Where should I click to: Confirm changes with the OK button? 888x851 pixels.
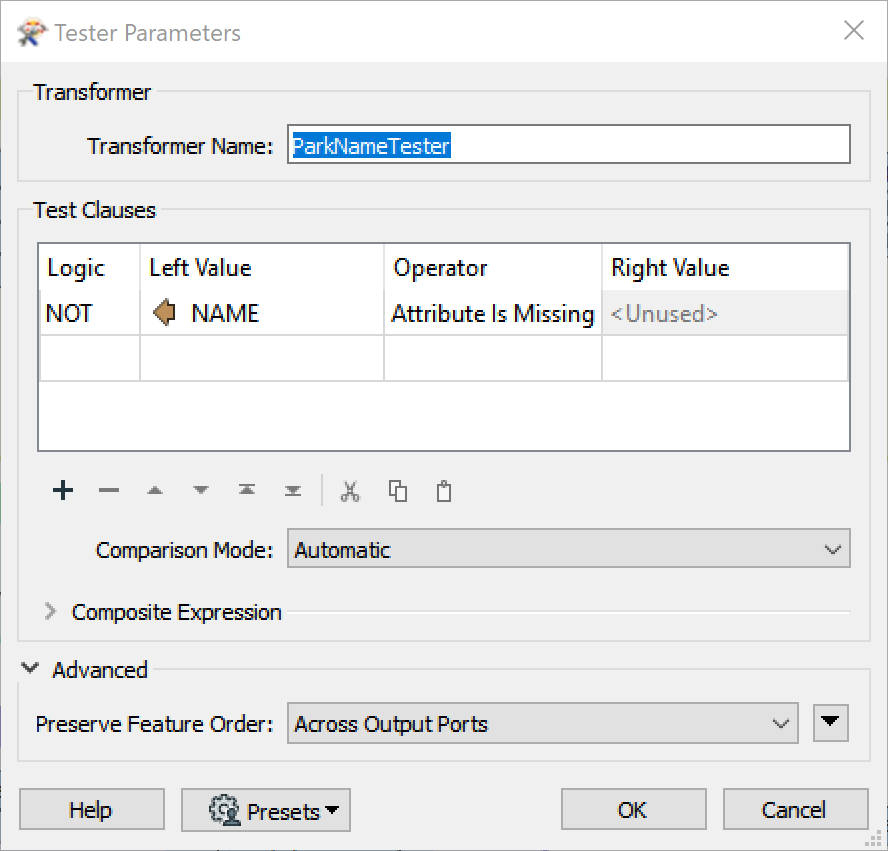(x=633, y=809)
